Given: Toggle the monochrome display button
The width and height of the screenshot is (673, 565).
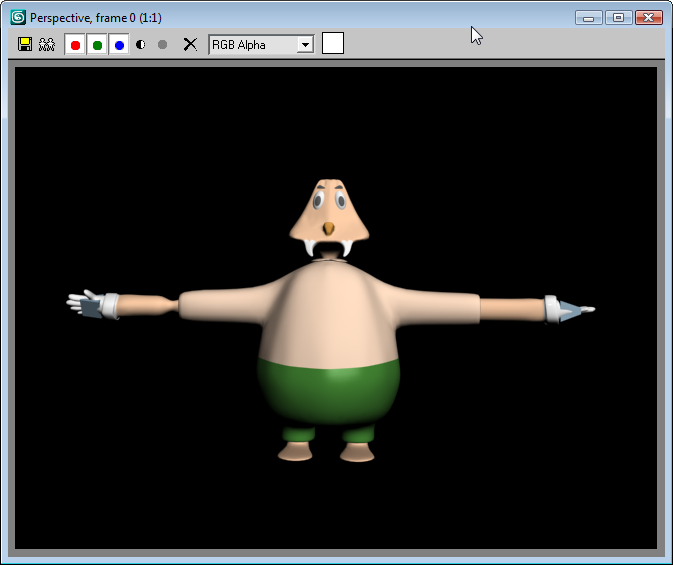Looking at the screenshot, I should 162,45.
